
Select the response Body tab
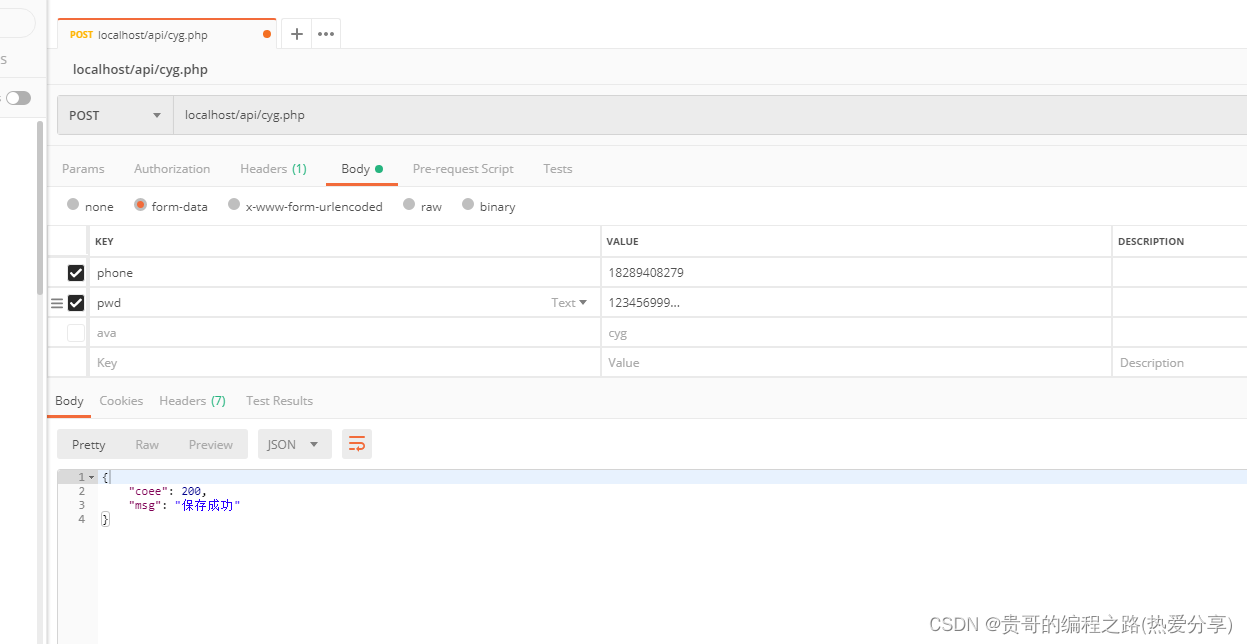pyautogui.click(x=69, y=401)
